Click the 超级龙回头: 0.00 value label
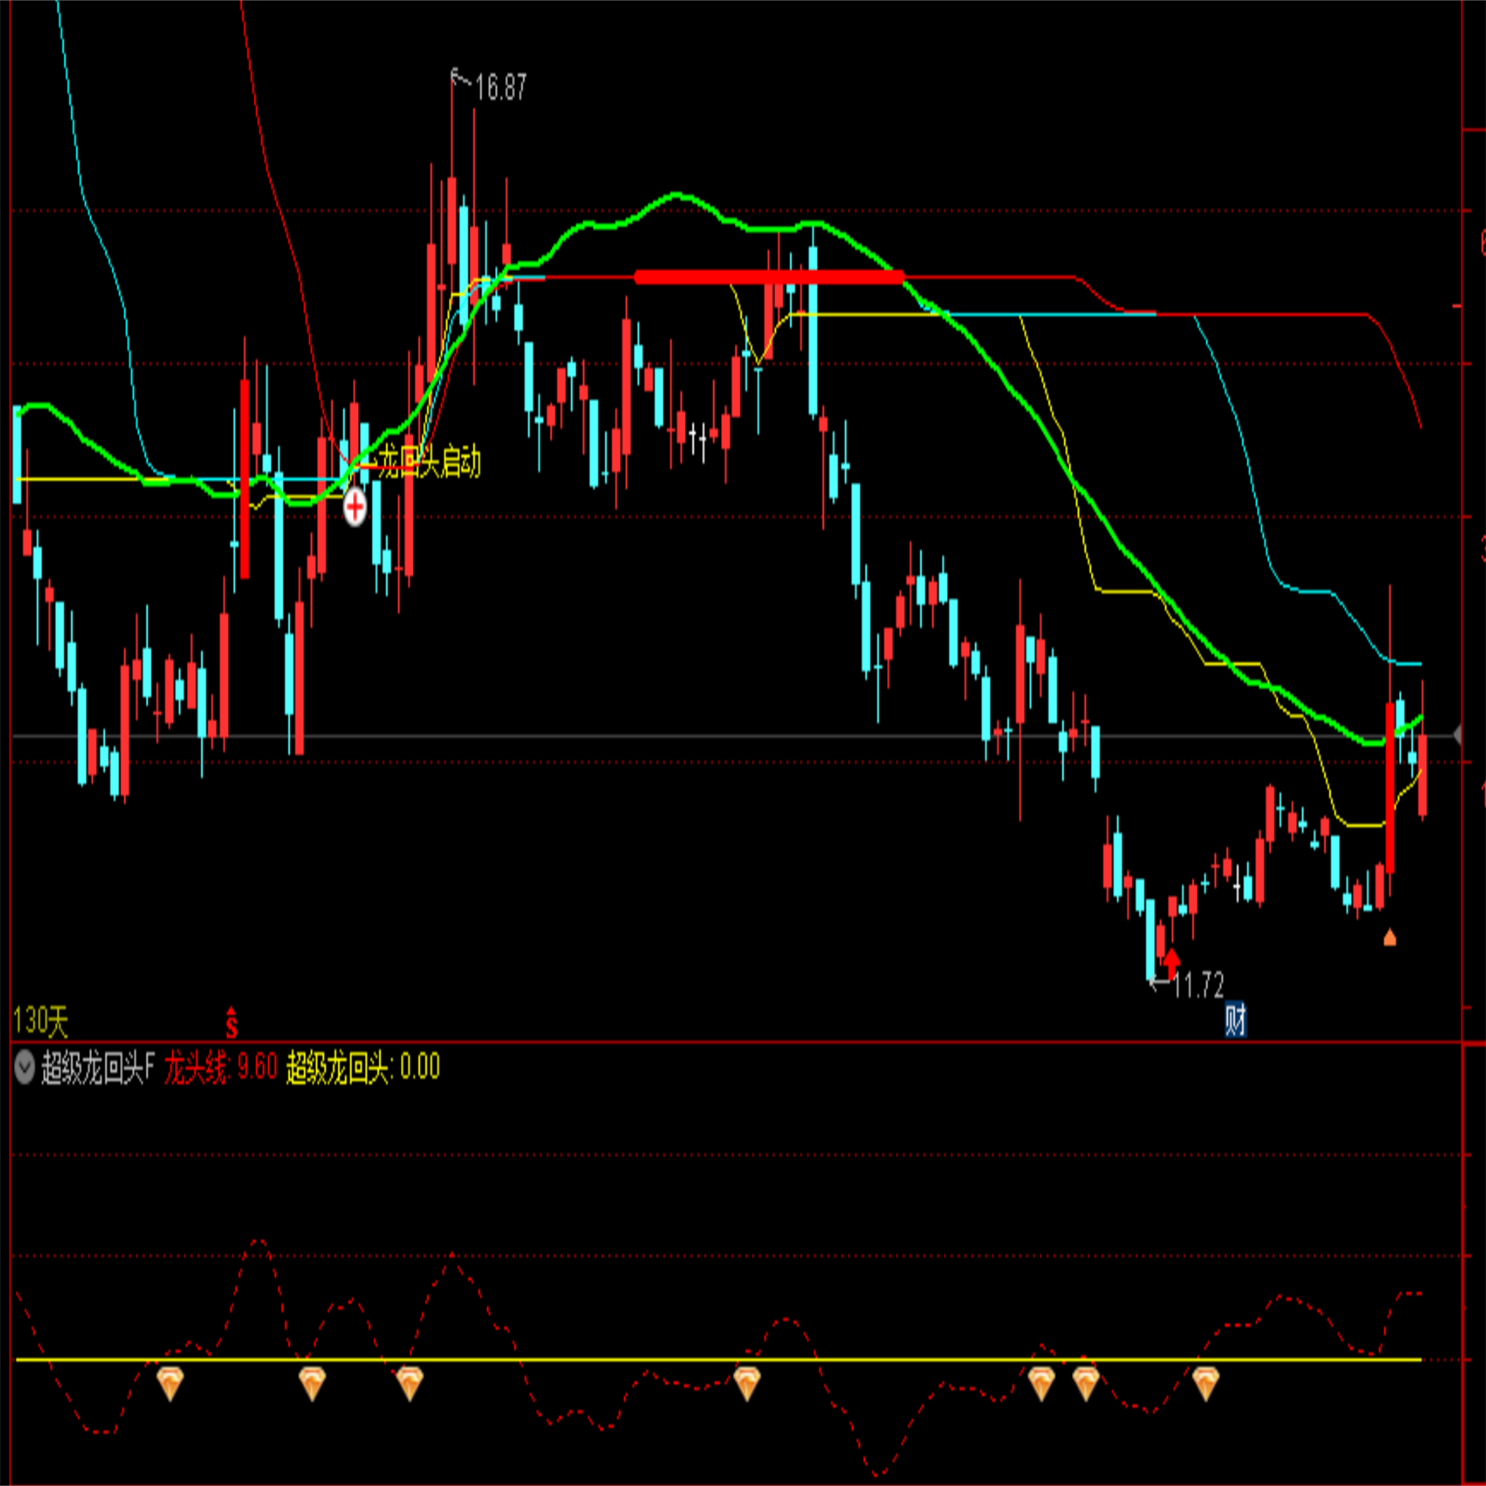This screenshot has height=1486, width=1486. click(x=363, y=1068)
